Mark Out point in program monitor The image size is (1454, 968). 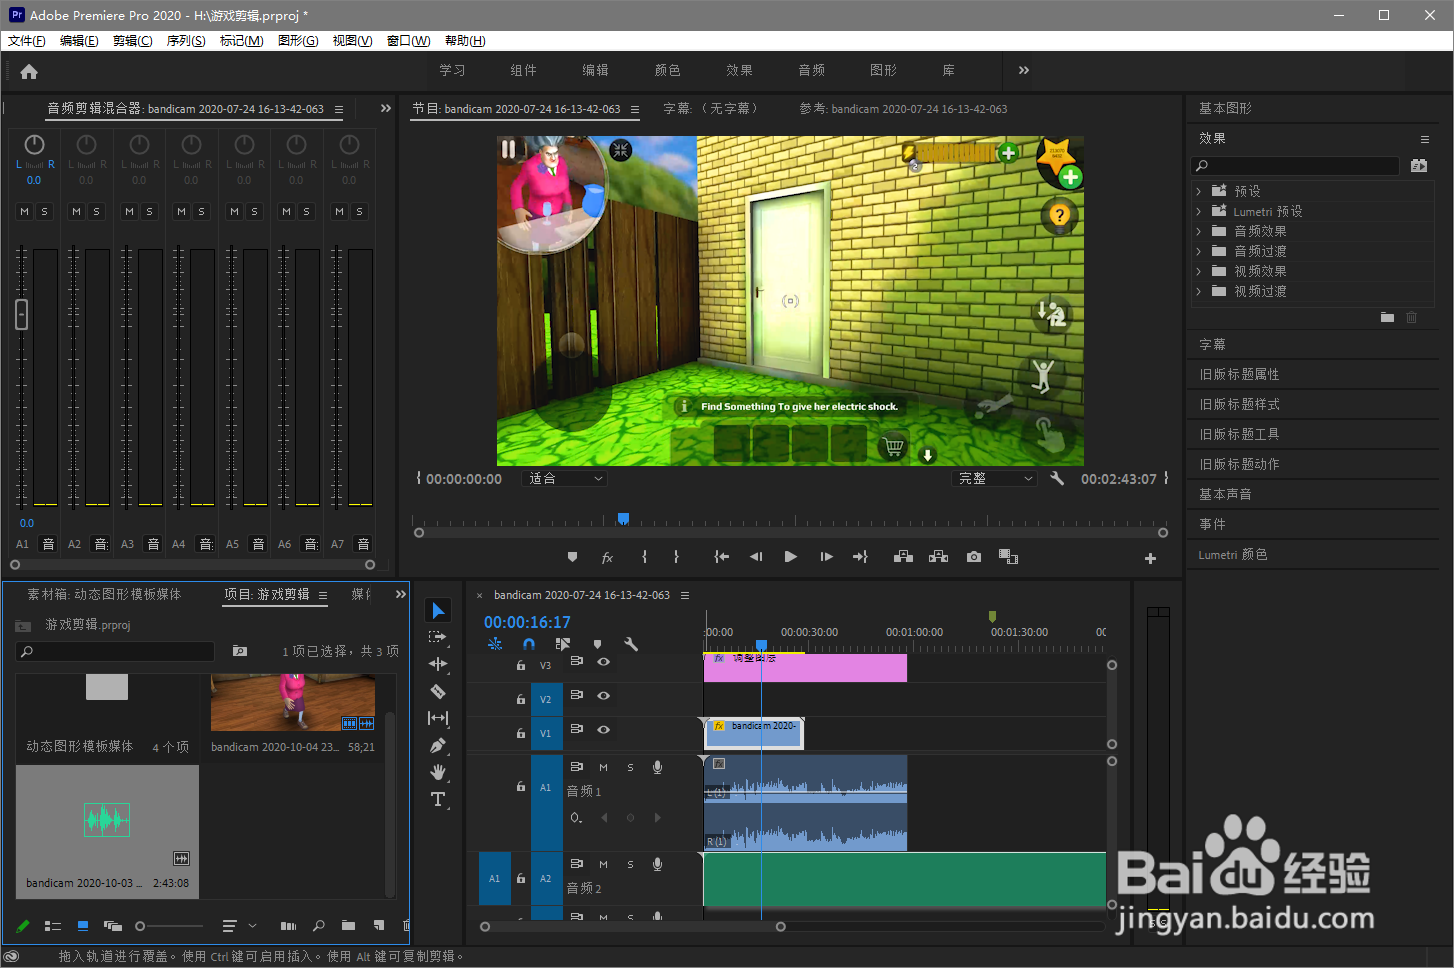click(x=677, y=557)
